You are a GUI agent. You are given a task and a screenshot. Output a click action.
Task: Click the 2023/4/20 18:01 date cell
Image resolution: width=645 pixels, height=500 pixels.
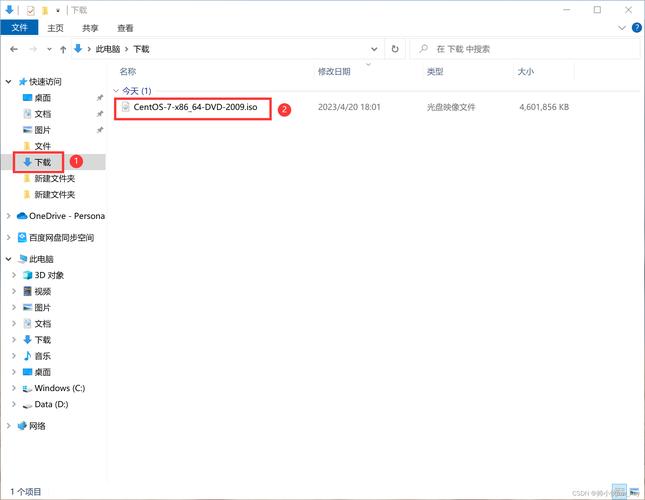(349, 107)
